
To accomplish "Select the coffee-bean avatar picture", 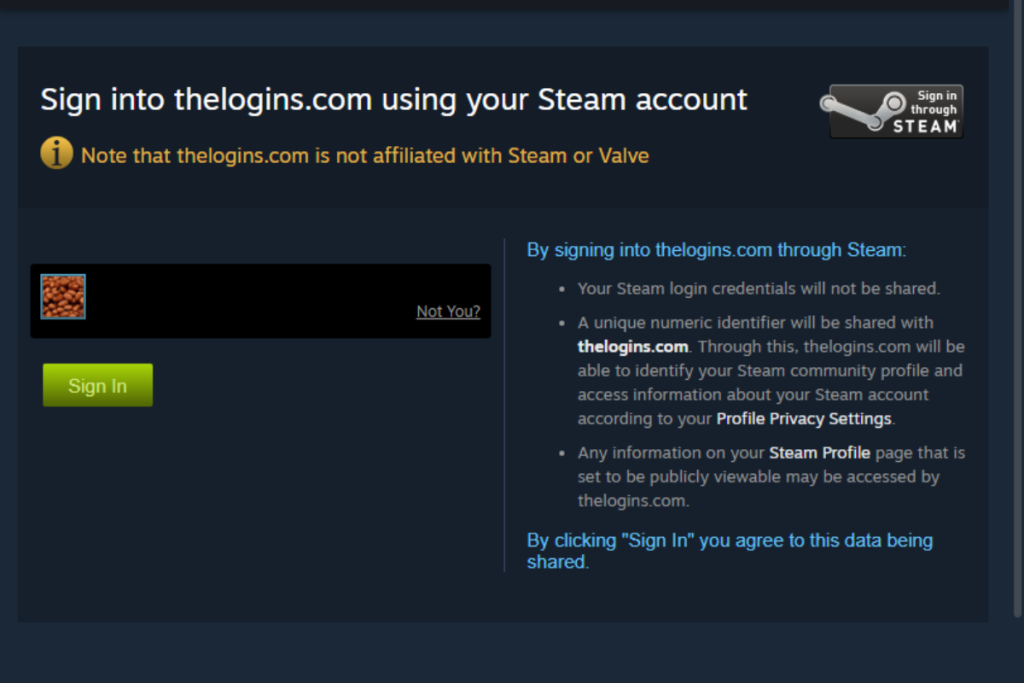I will (63, 296).
